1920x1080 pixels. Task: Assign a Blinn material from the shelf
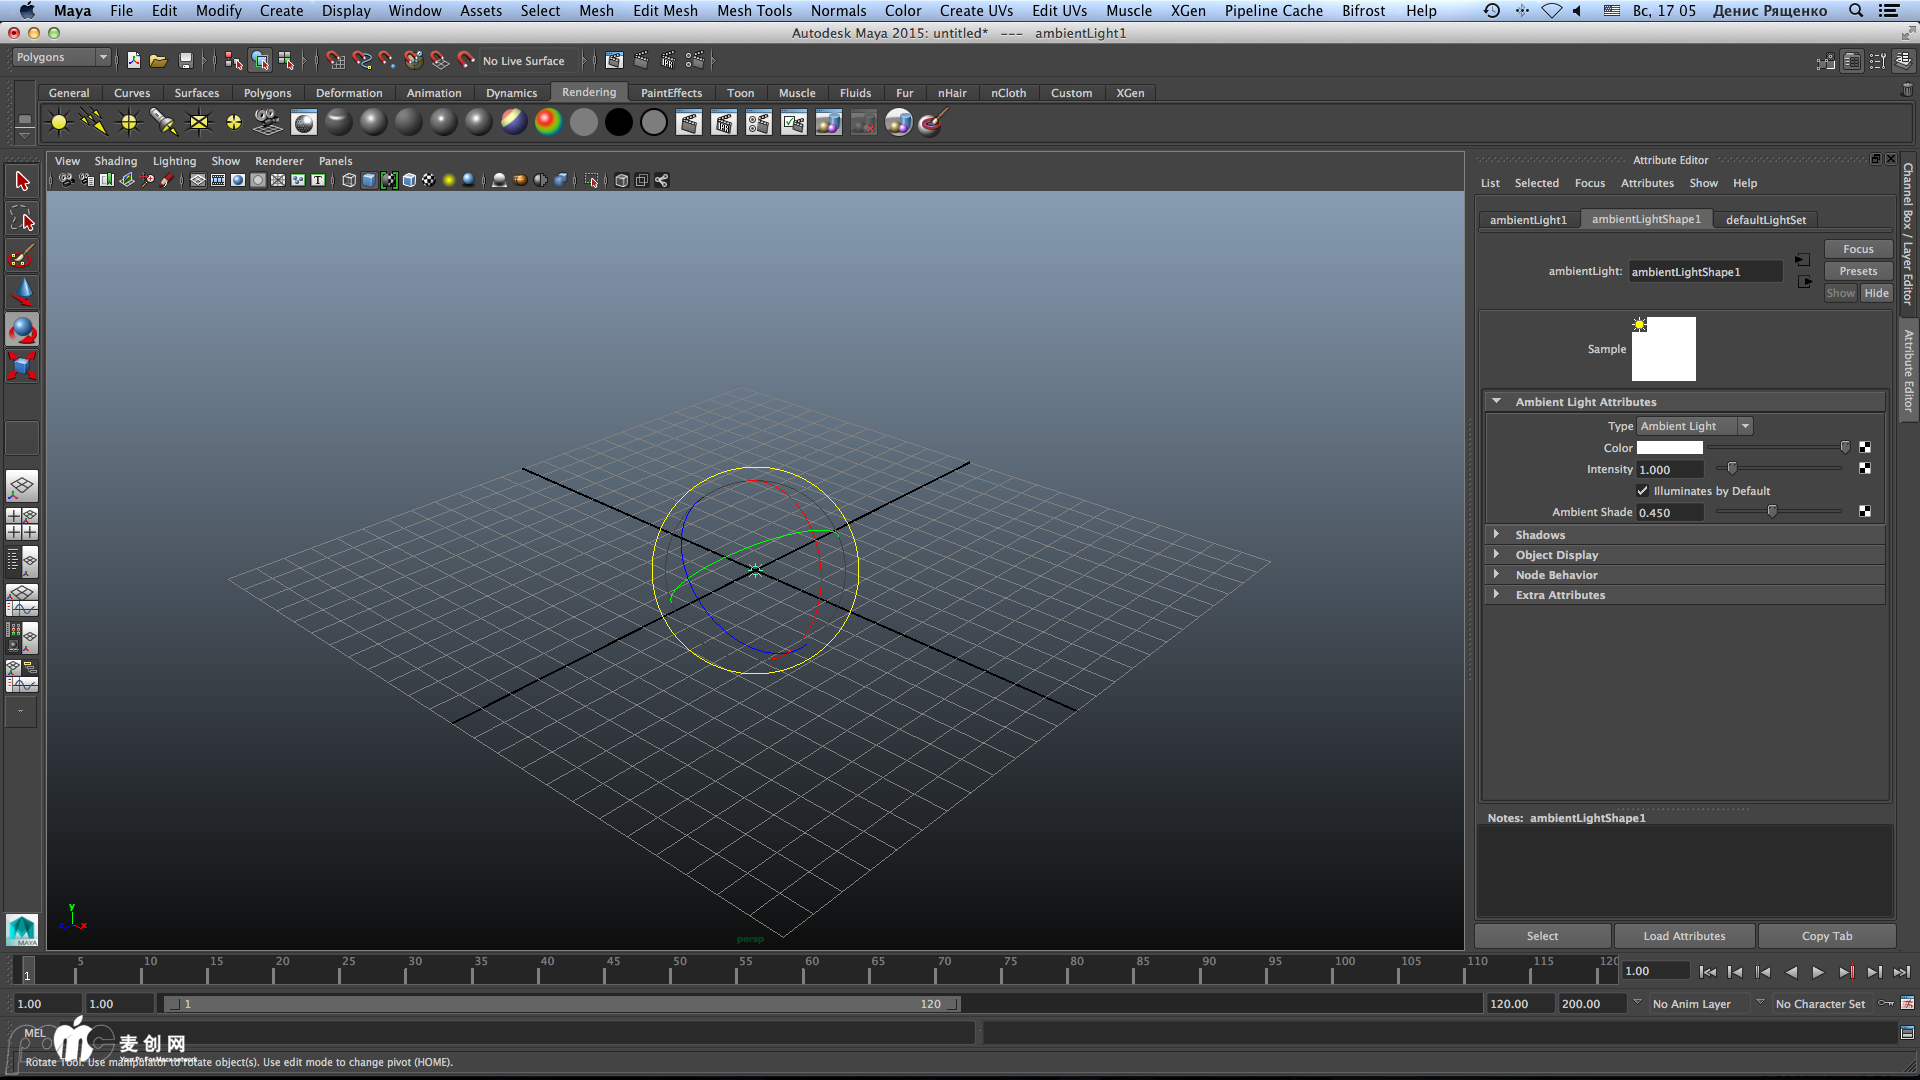click(373, 122)
